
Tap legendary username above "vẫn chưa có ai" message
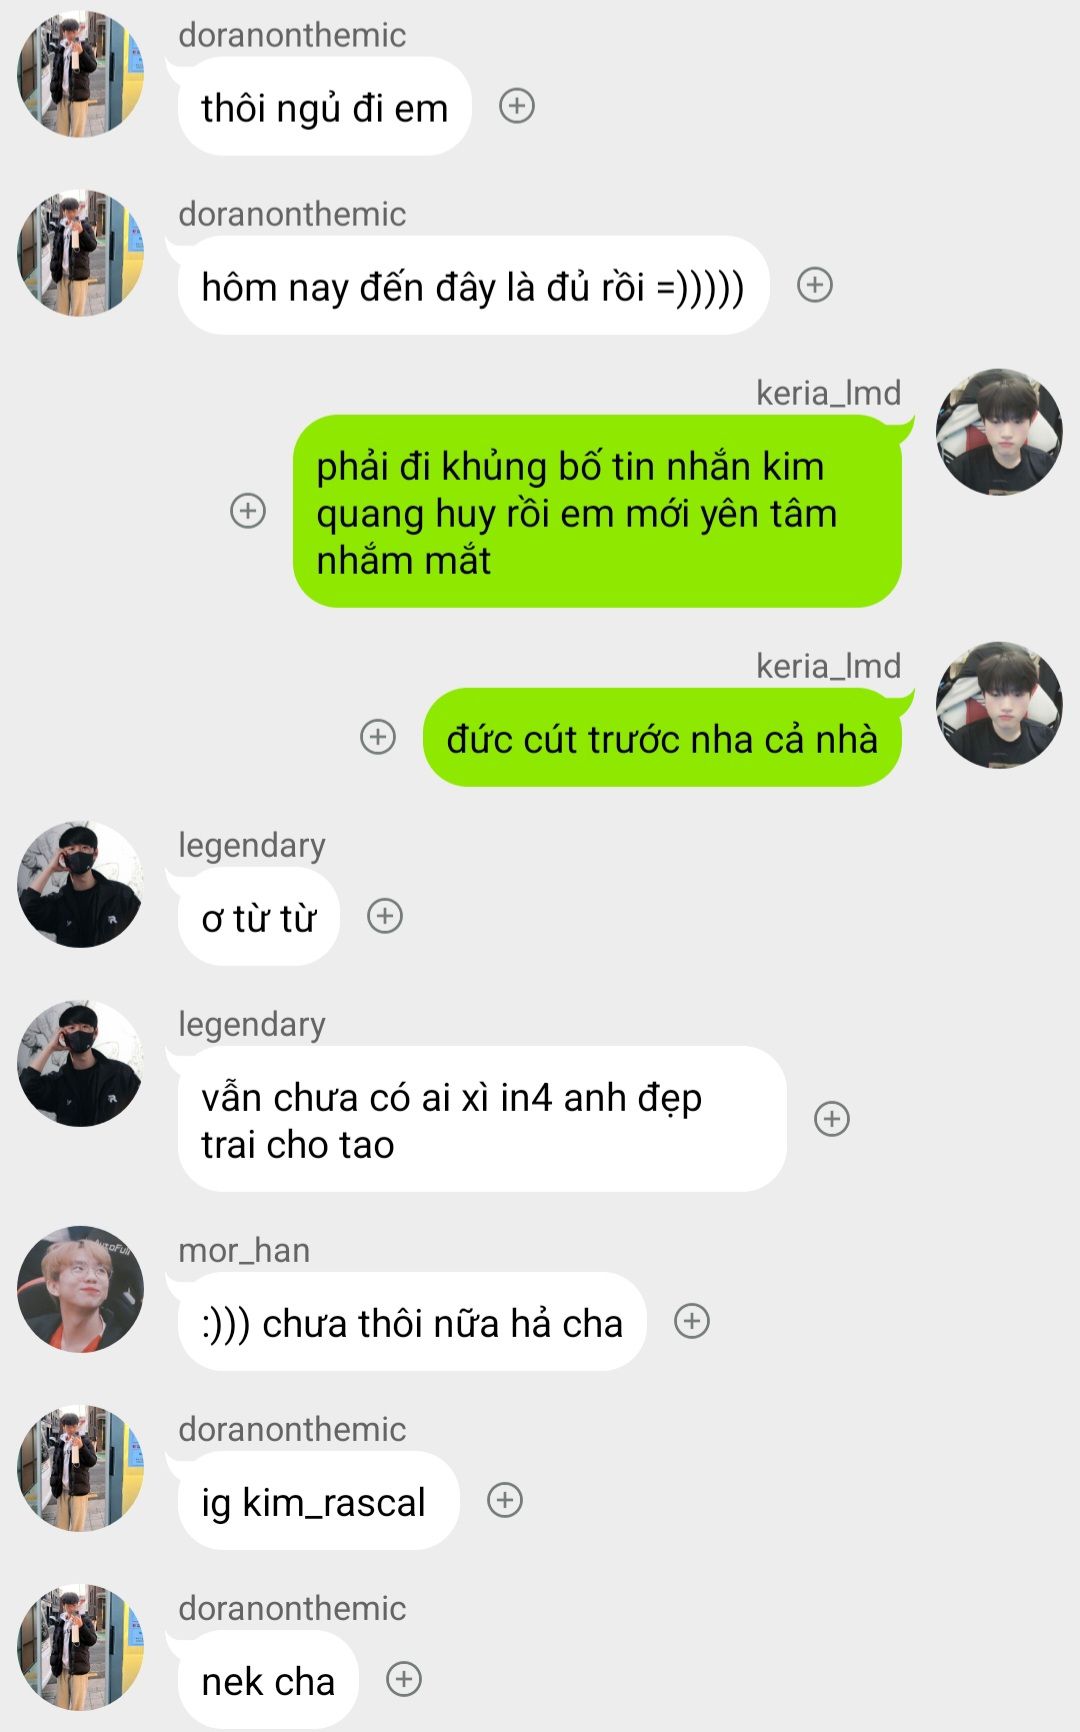252,1025
